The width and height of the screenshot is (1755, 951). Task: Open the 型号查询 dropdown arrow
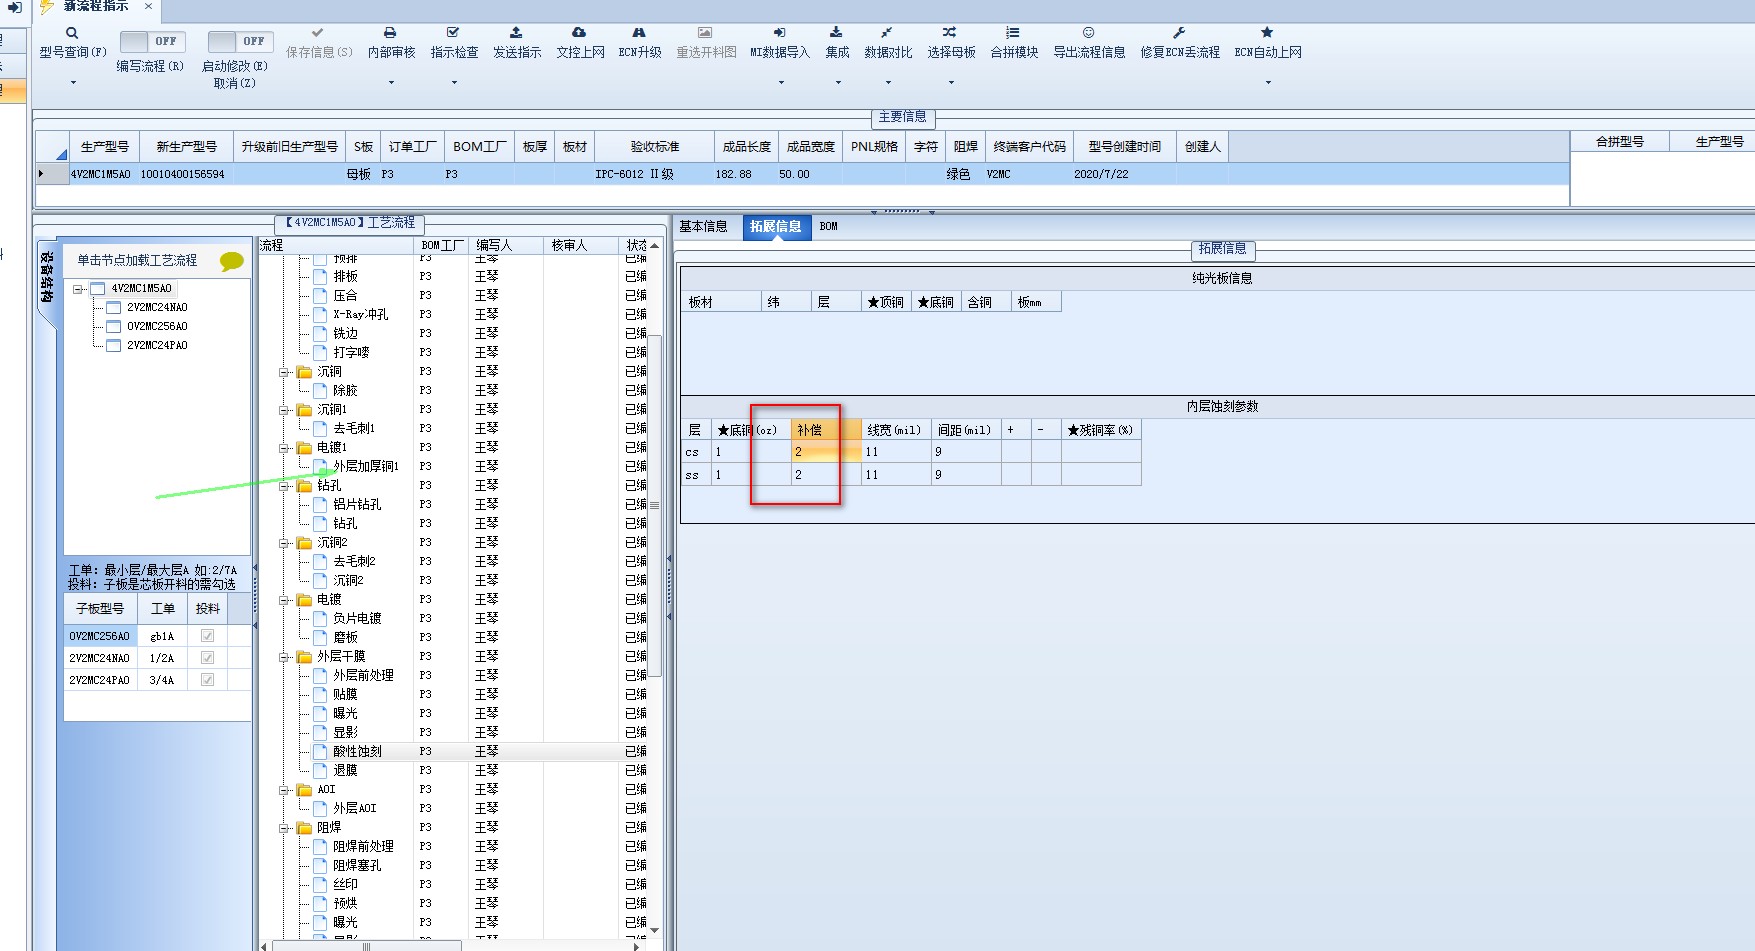[72, 83]
